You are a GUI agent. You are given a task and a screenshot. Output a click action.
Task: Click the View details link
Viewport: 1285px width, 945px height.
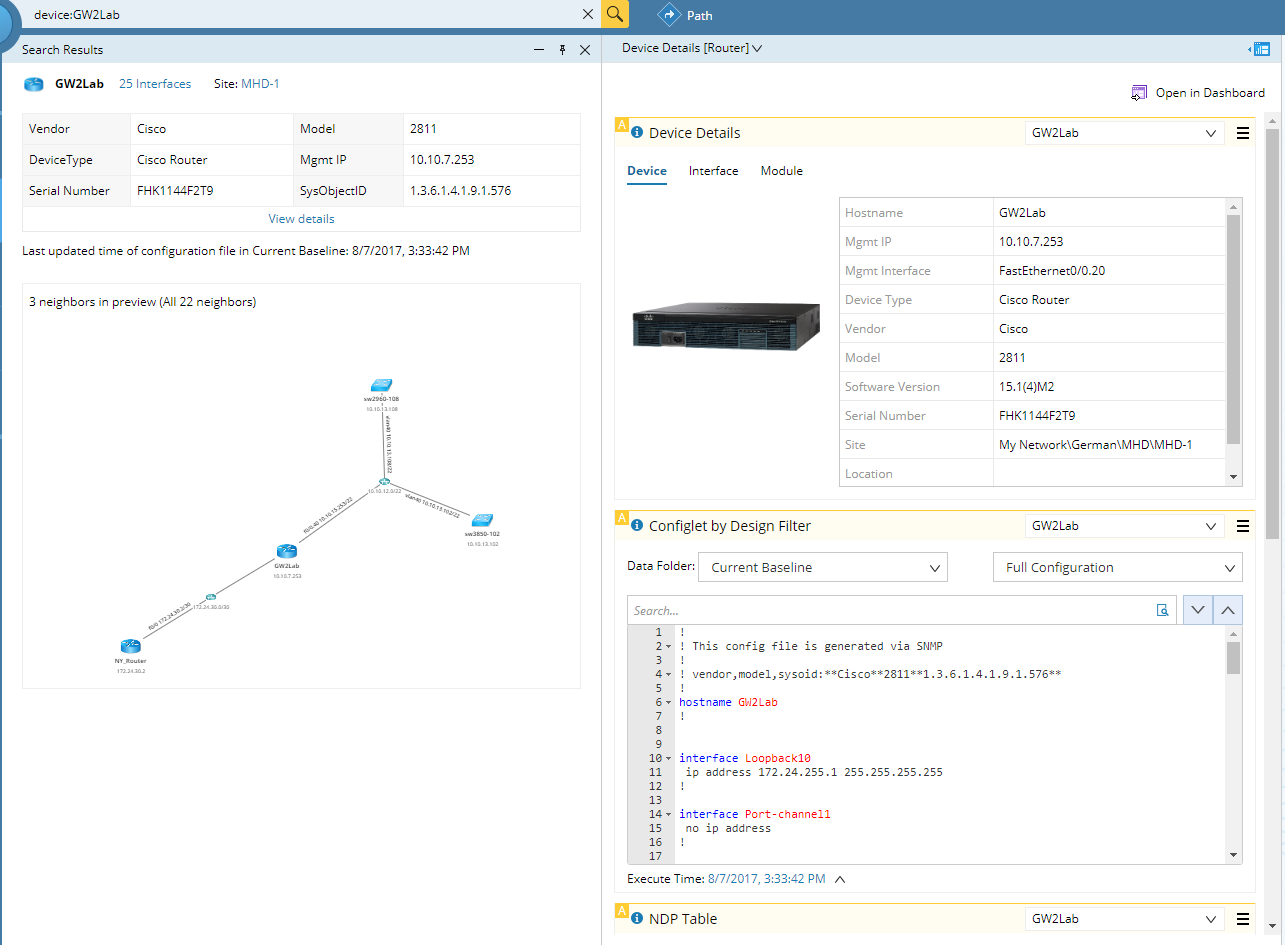[x=301, y=219]
